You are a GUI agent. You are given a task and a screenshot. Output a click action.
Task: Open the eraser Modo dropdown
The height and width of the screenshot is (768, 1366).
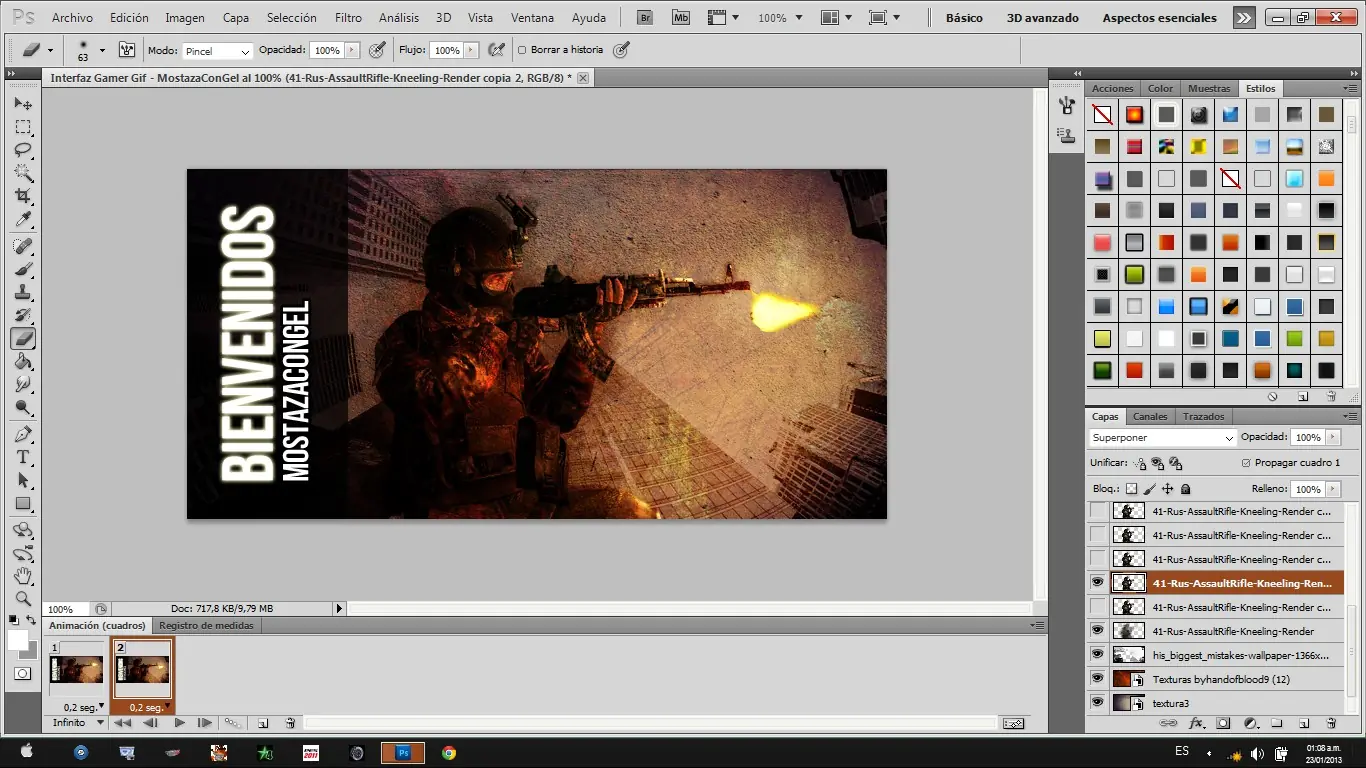217,51
